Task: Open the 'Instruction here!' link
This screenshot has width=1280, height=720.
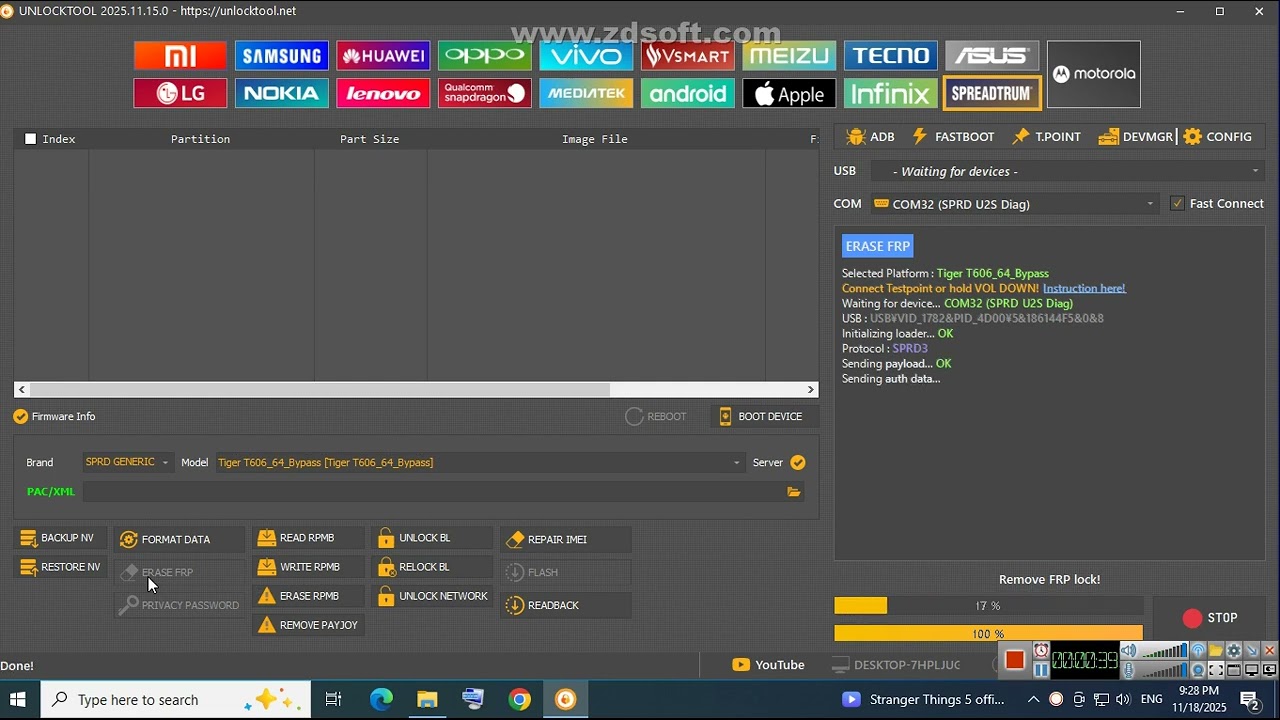Action: click(x=1084, y=288)
